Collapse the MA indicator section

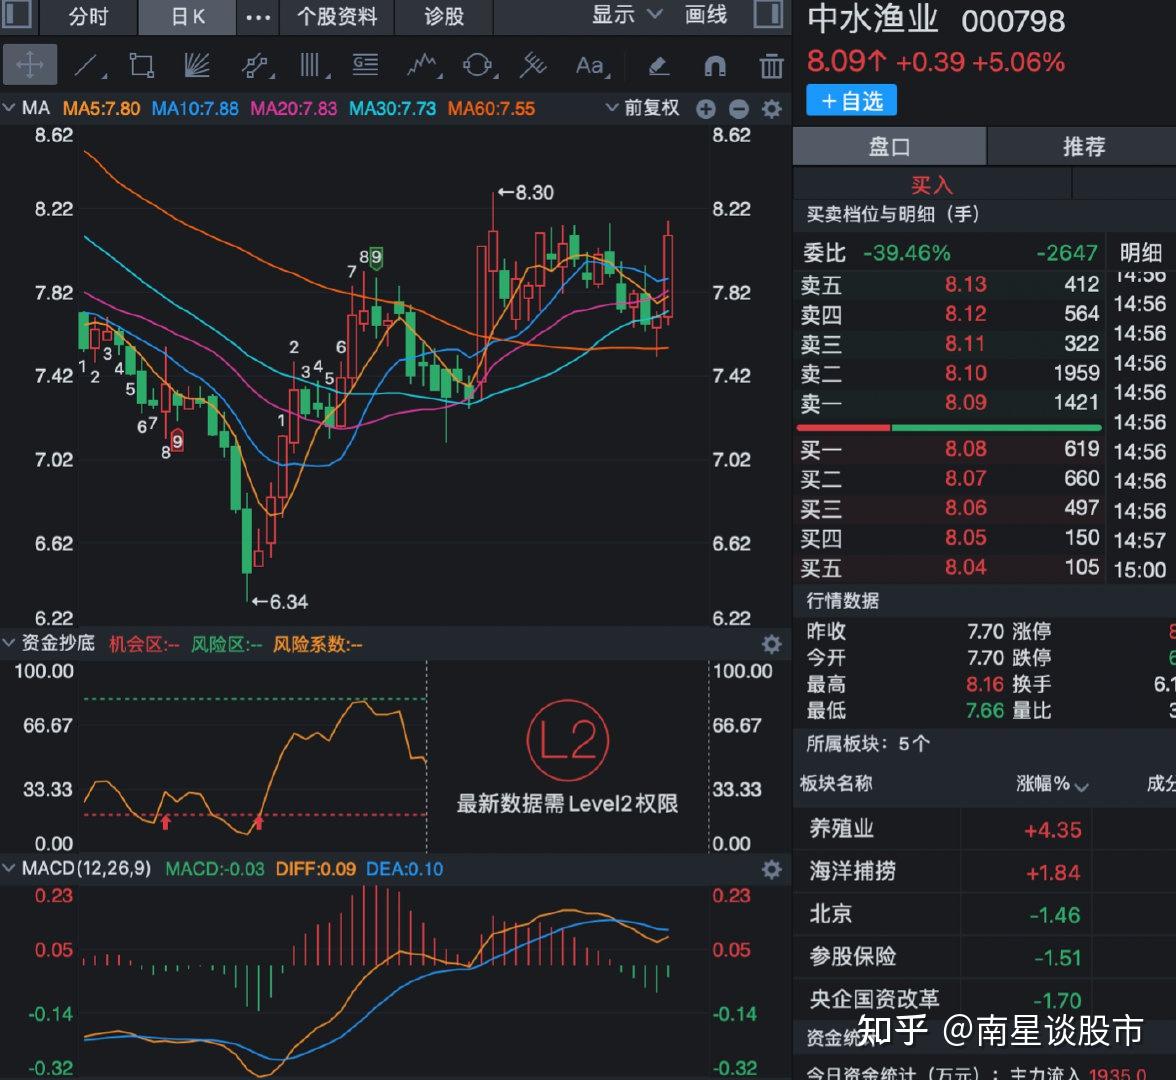8,107
